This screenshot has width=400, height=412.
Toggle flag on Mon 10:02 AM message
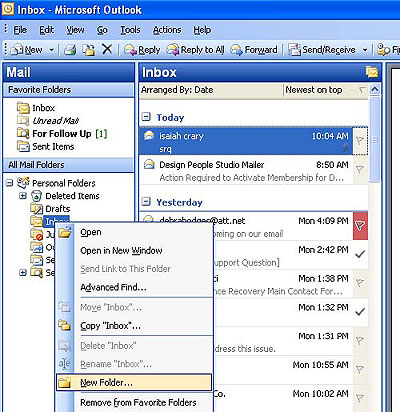pos(360,398)
